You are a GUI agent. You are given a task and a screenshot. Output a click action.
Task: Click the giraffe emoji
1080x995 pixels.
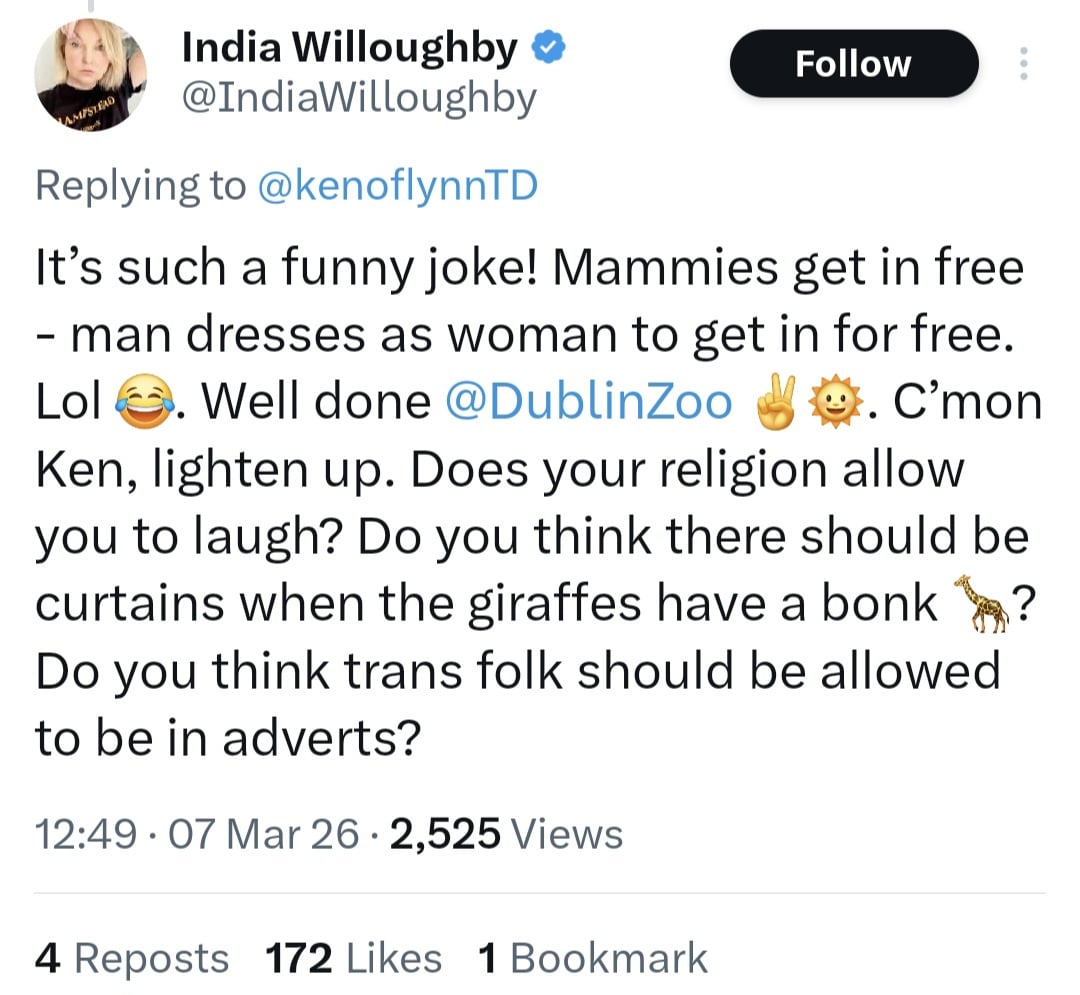[x=980, y=603]
